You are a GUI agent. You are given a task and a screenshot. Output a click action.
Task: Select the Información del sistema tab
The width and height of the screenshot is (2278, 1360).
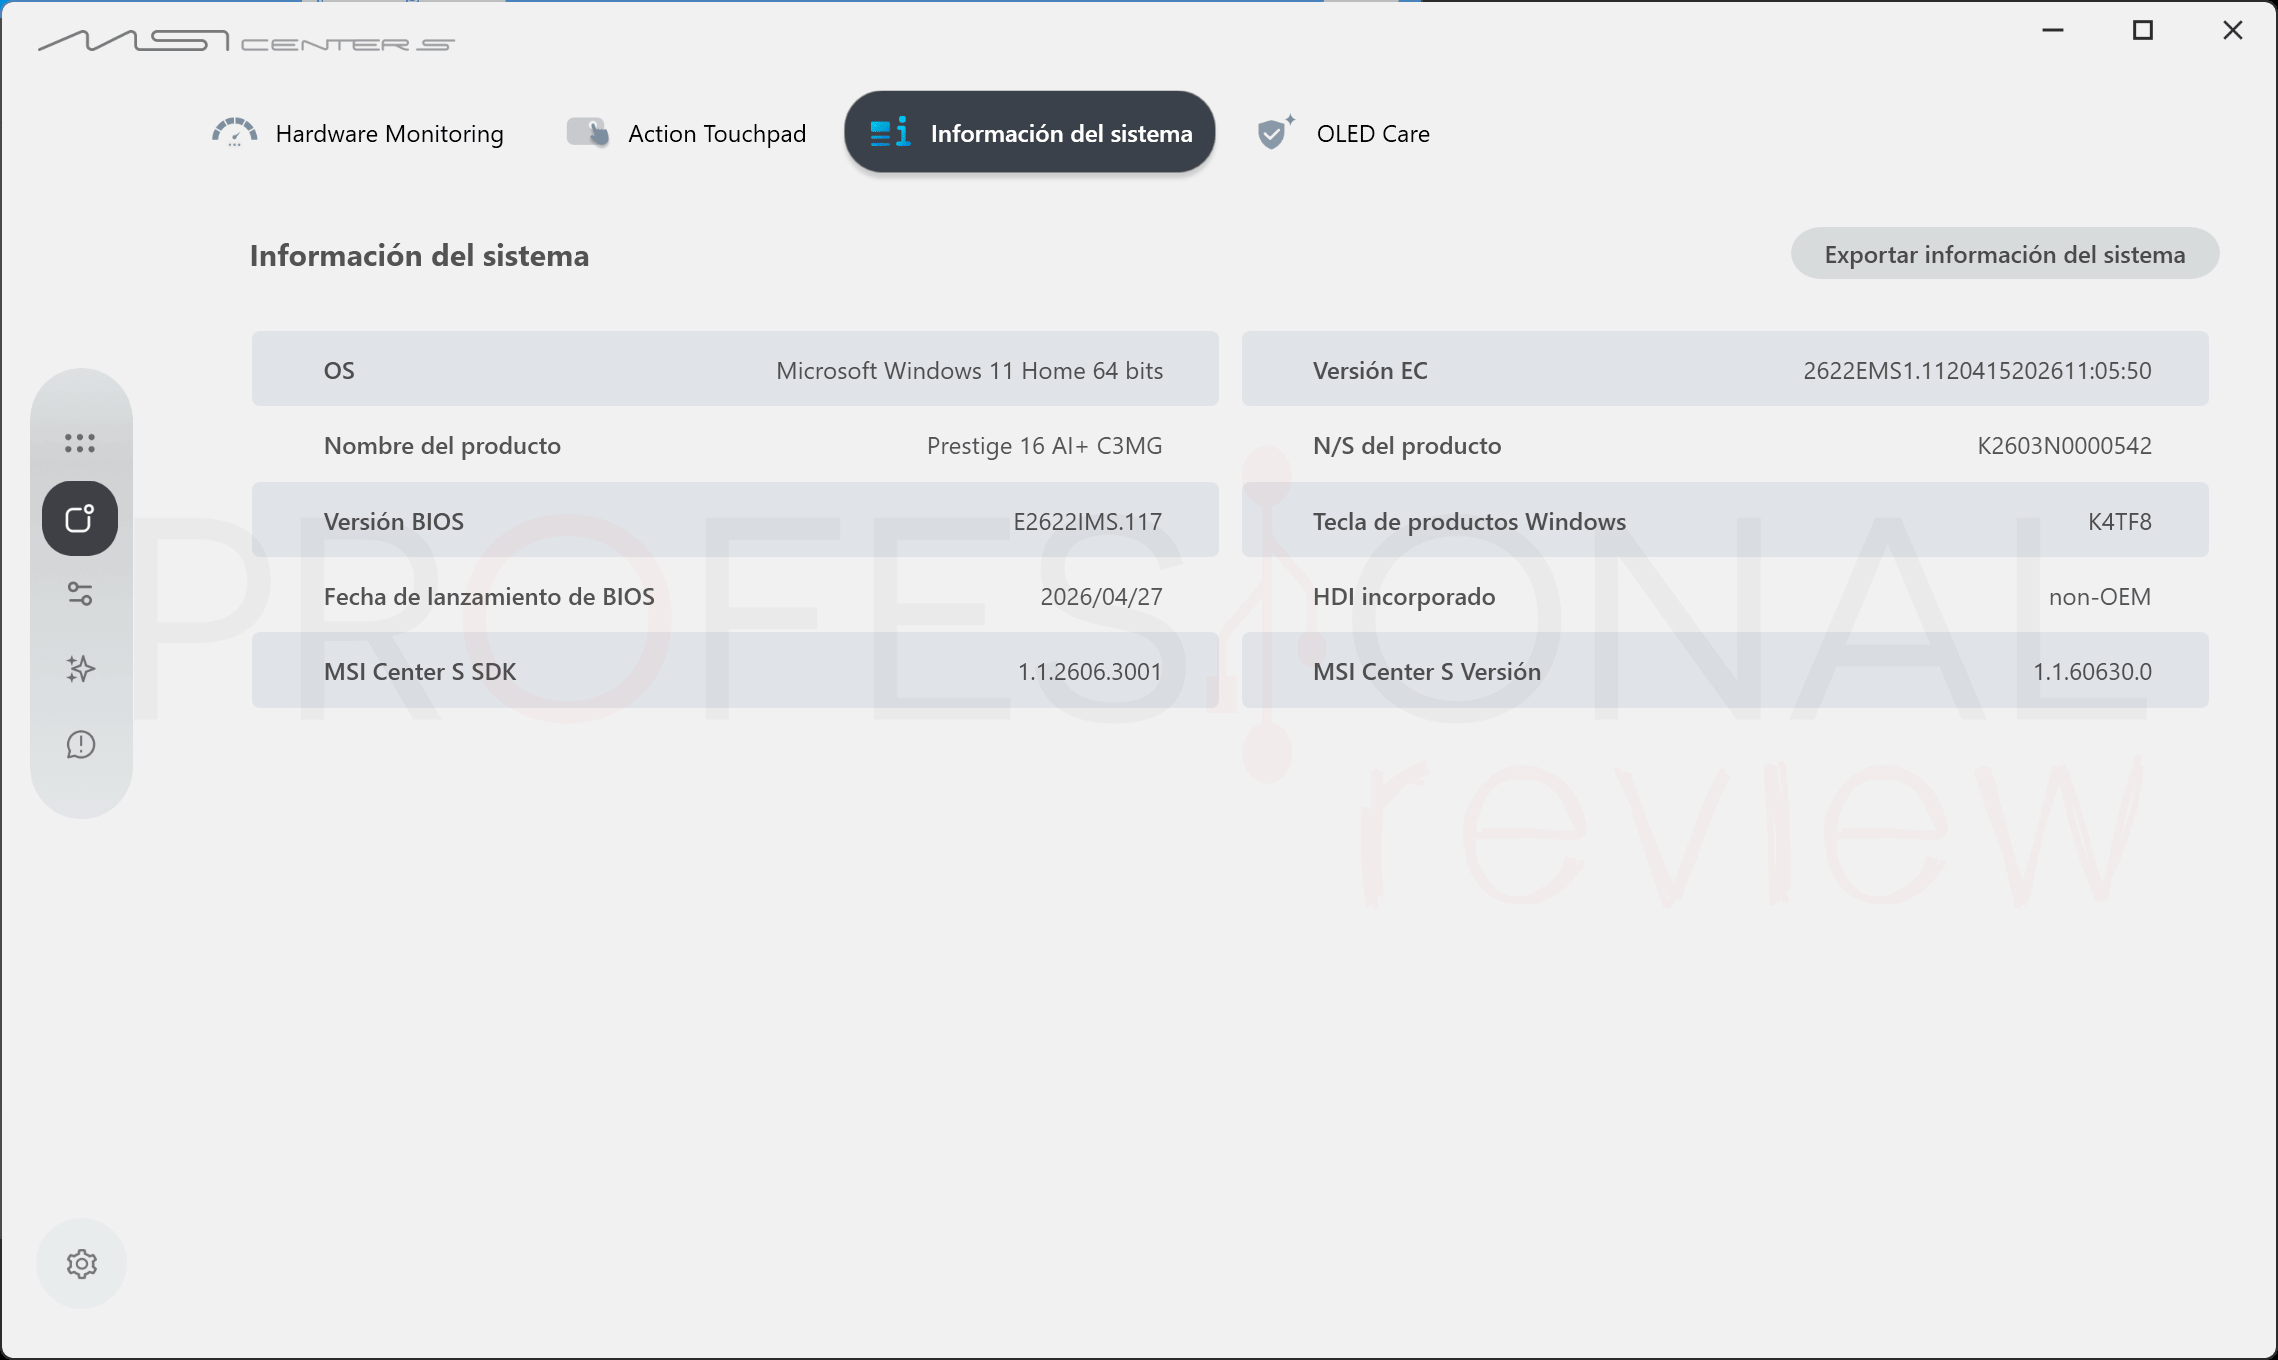(x=1030, y=132)
